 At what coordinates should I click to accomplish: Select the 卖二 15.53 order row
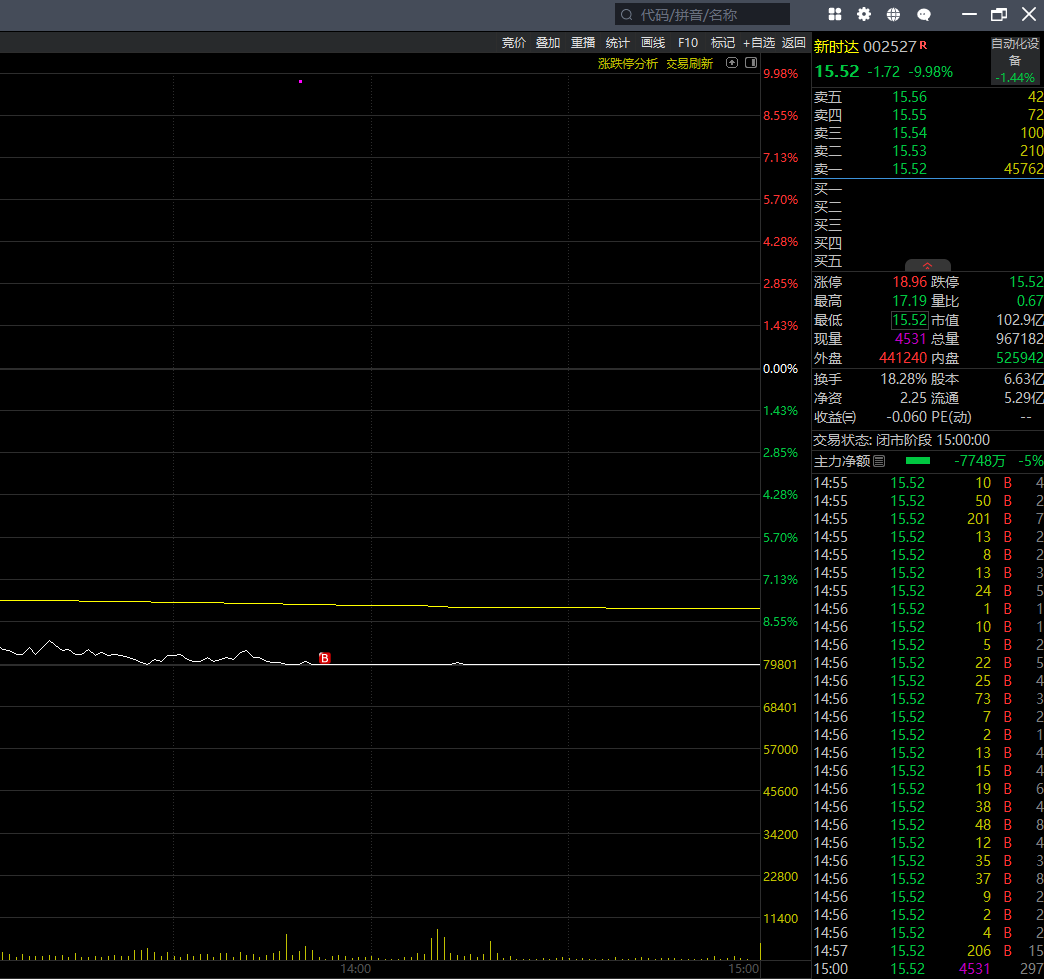pos(927,151)
